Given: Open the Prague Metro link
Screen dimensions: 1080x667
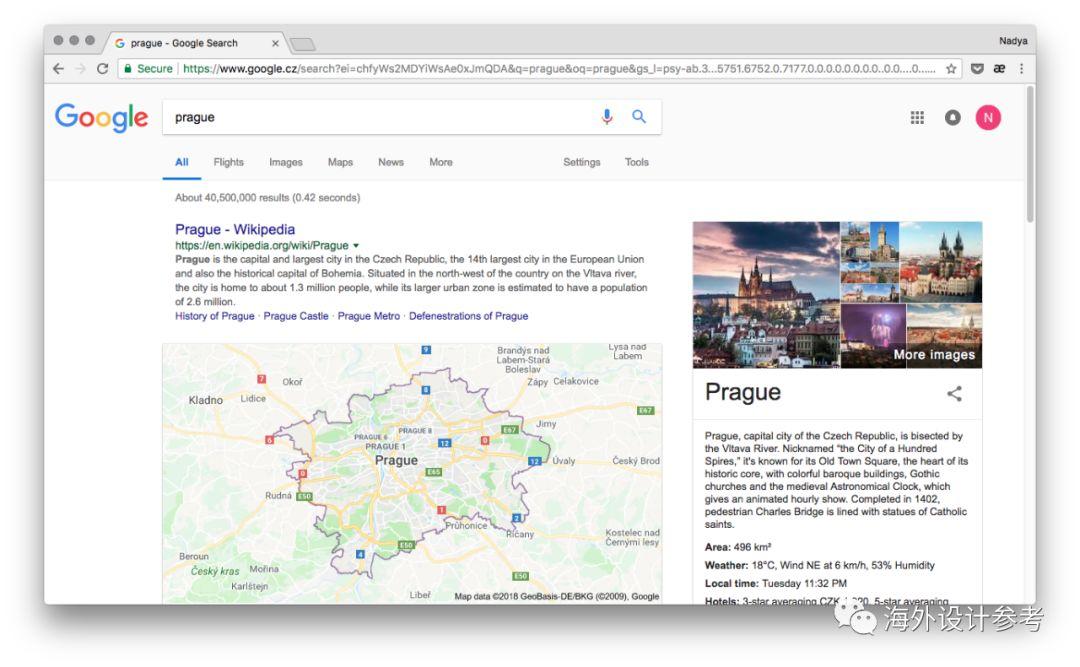Looking at the screenshot, I should [368, 316].
